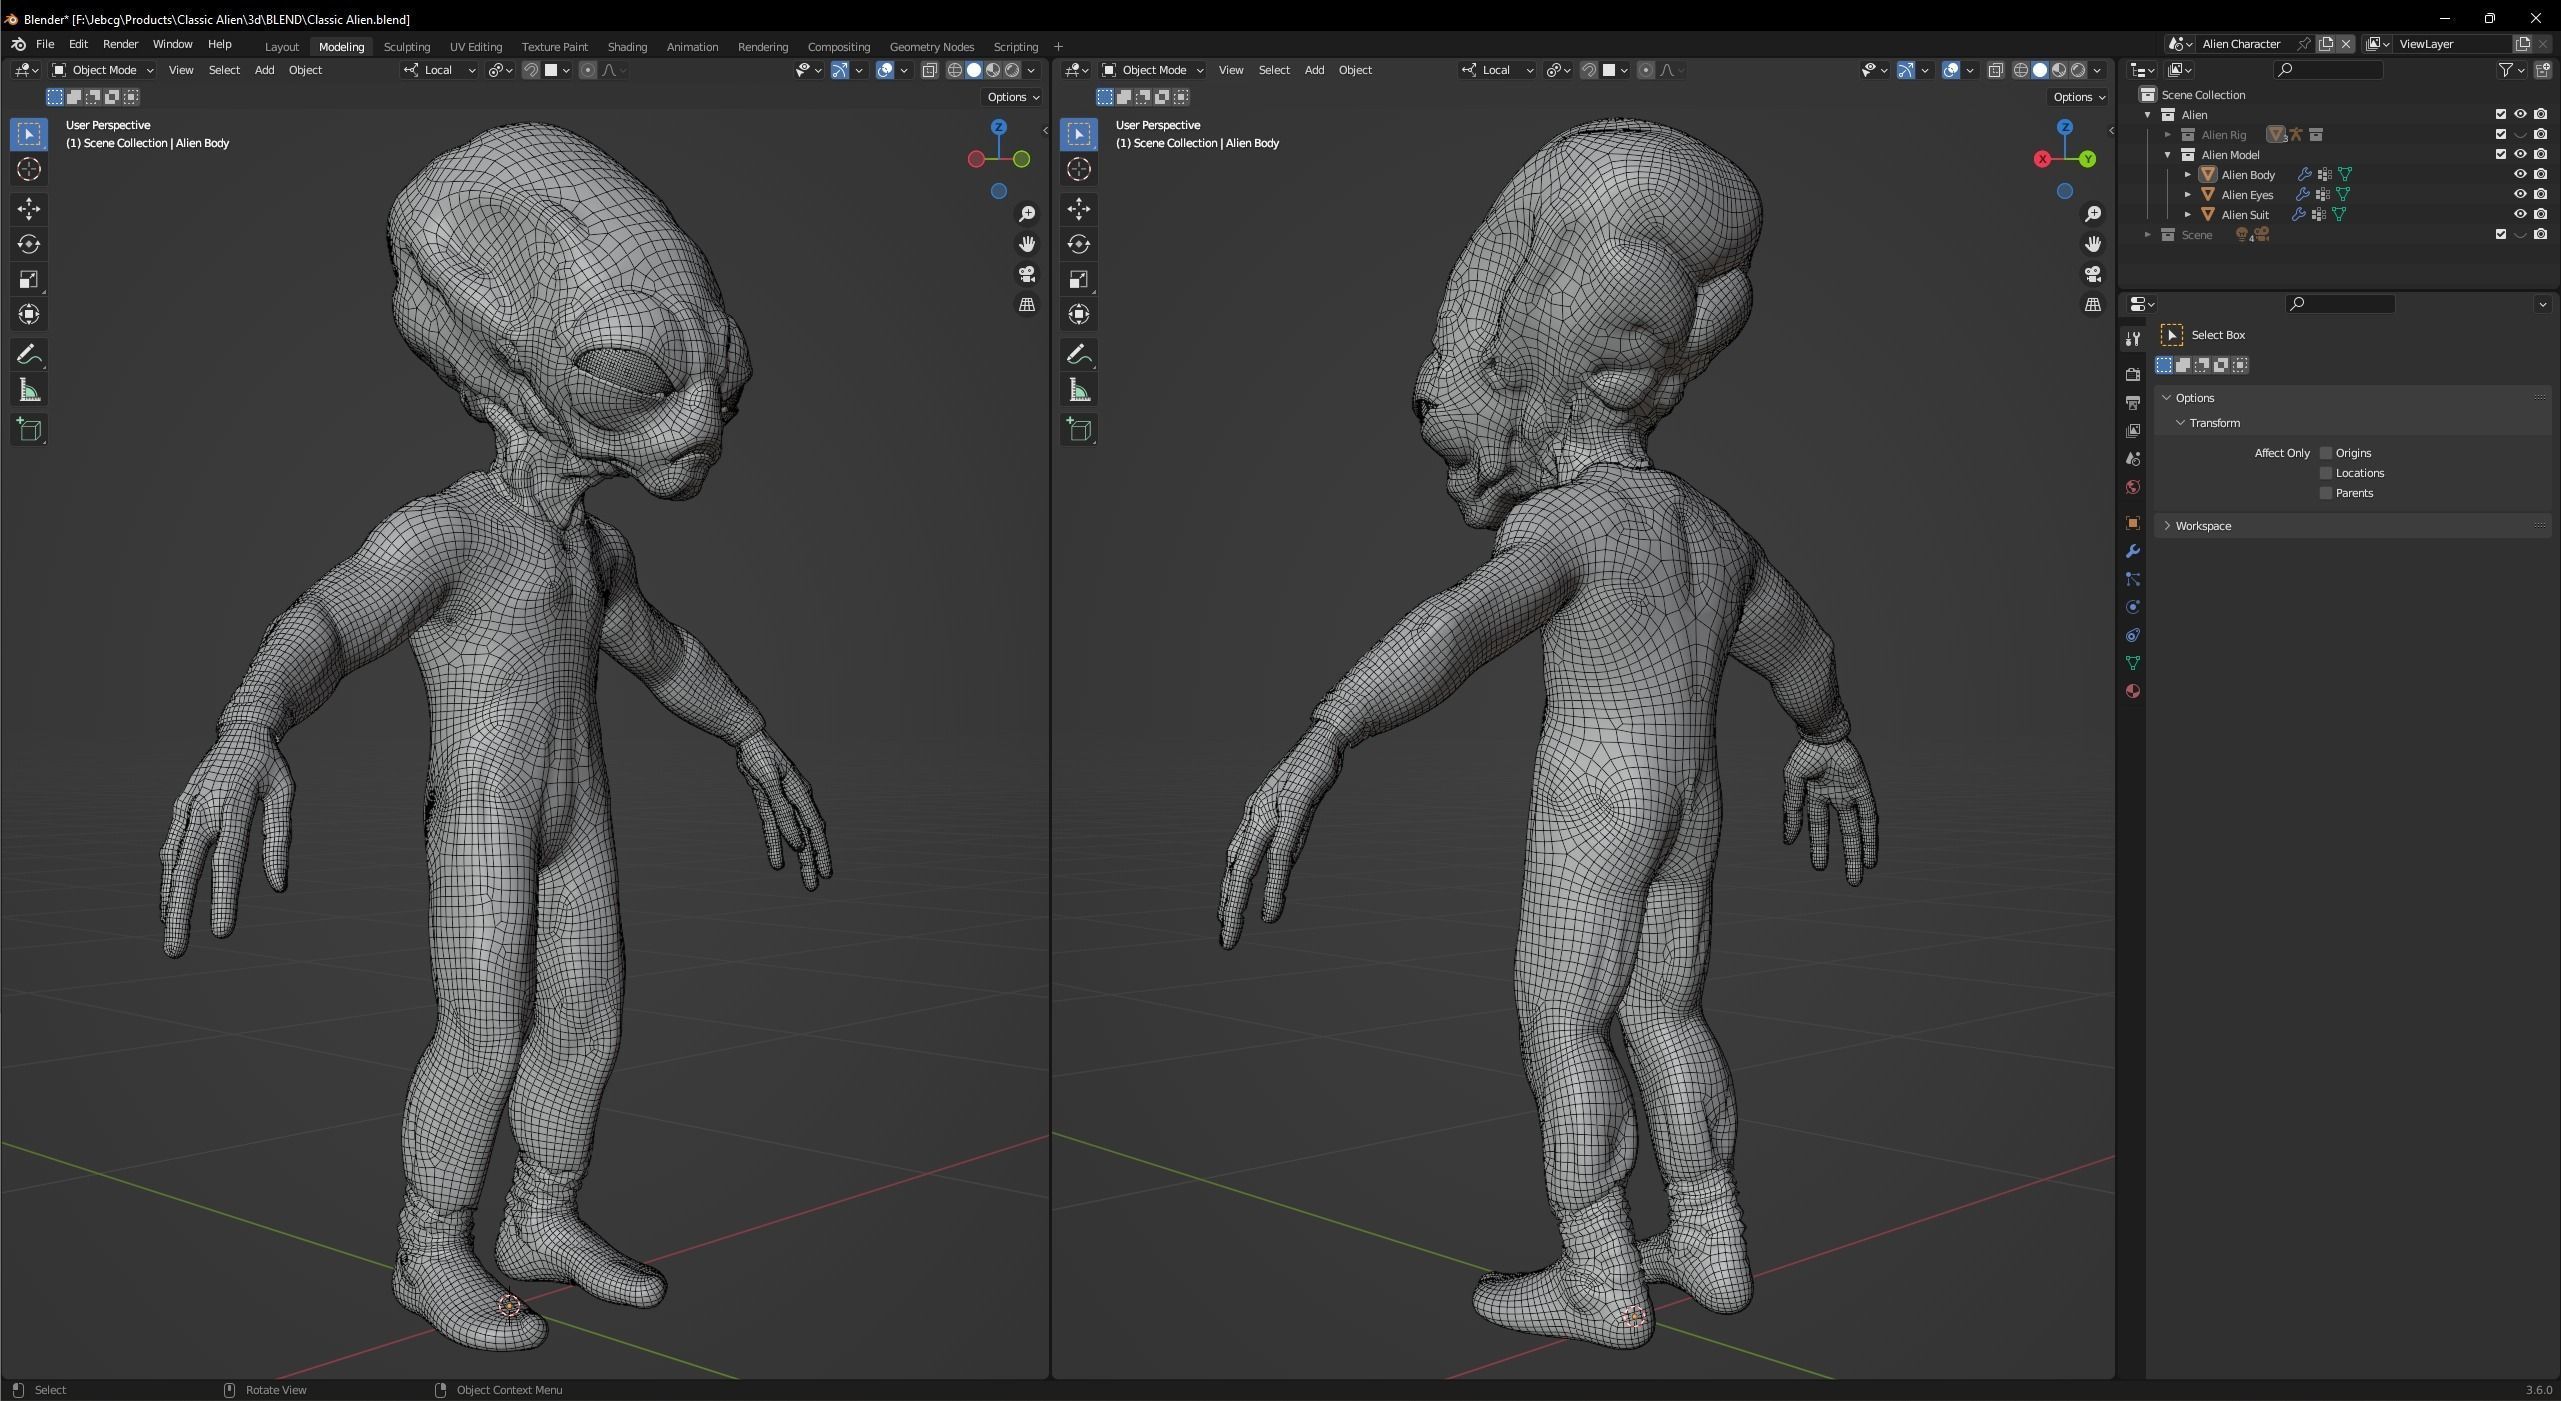Disable Alien Model collection in renders
2561x1401 pixels.
coord(2541,154)
